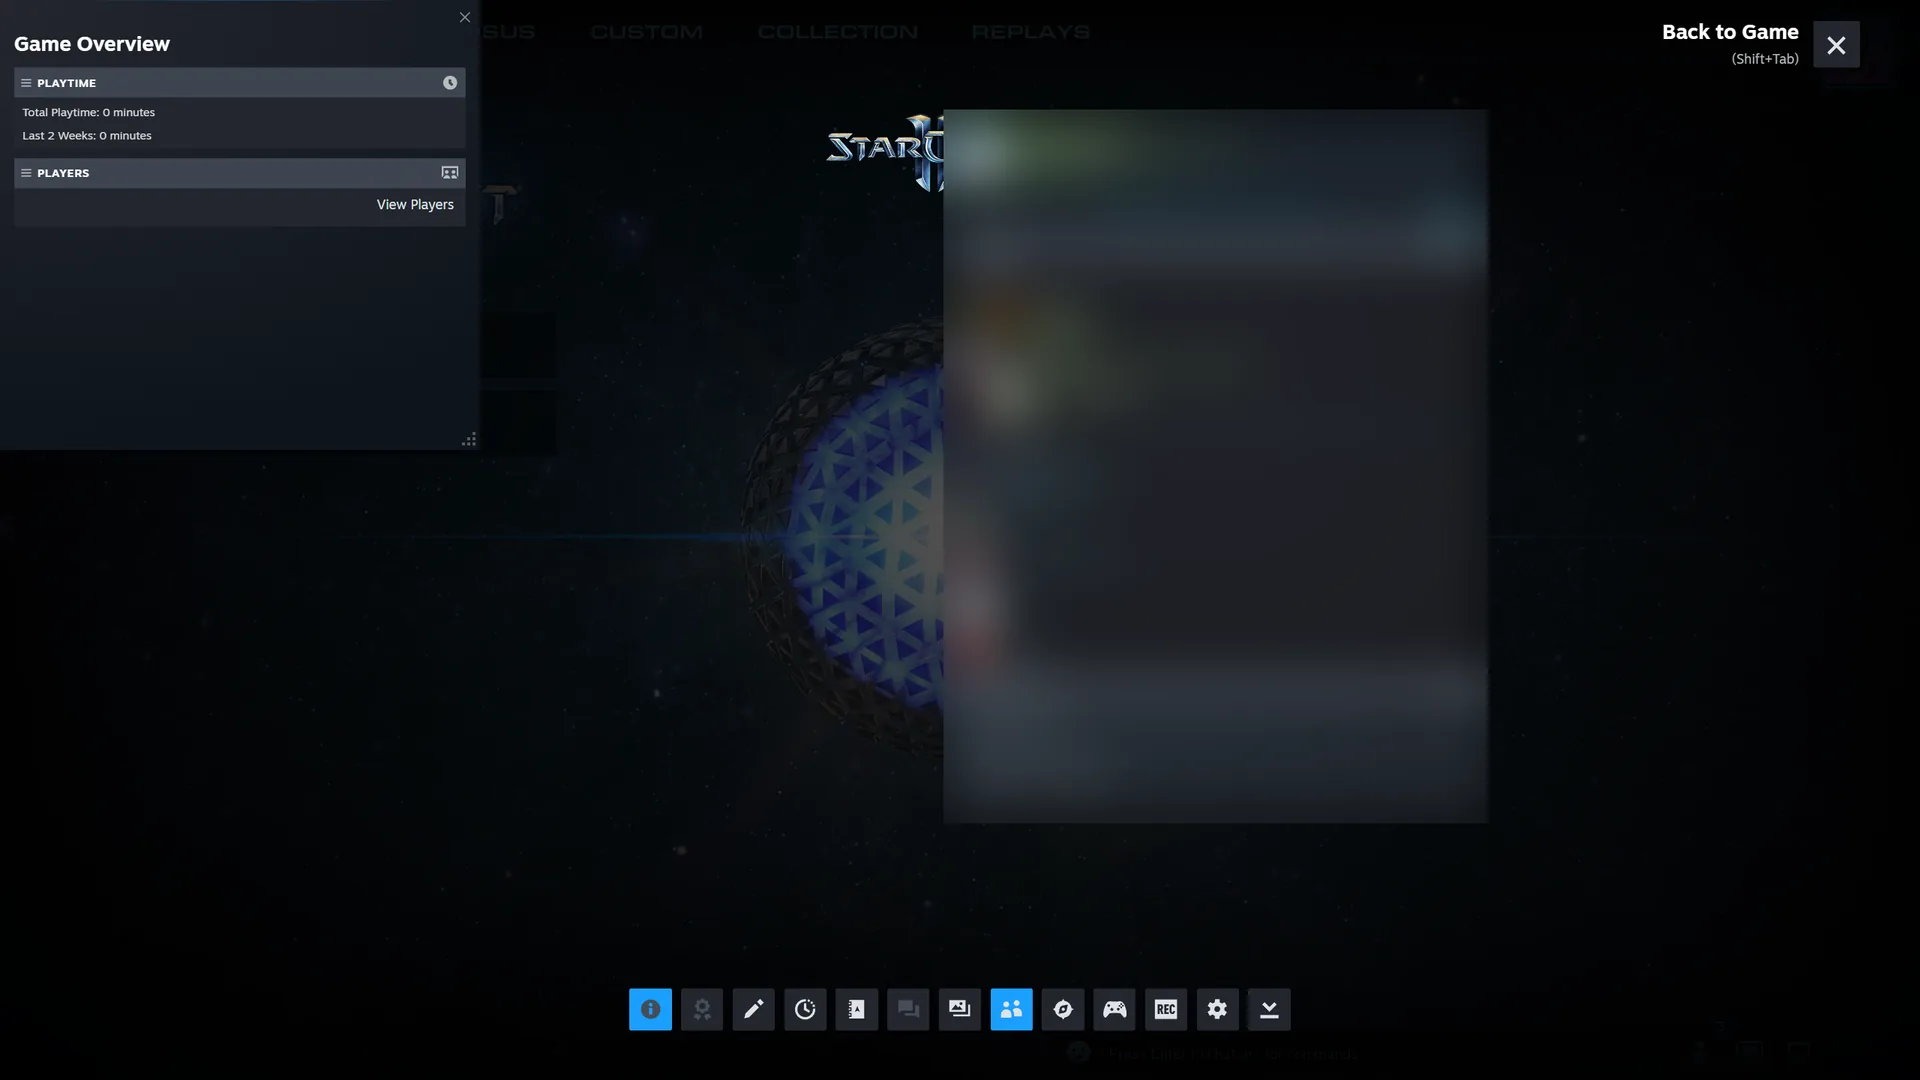The height and width of the screenshot is (1080, 1920).
Task: Open the Discussions chat bubbles icon
Action: 908,1009
